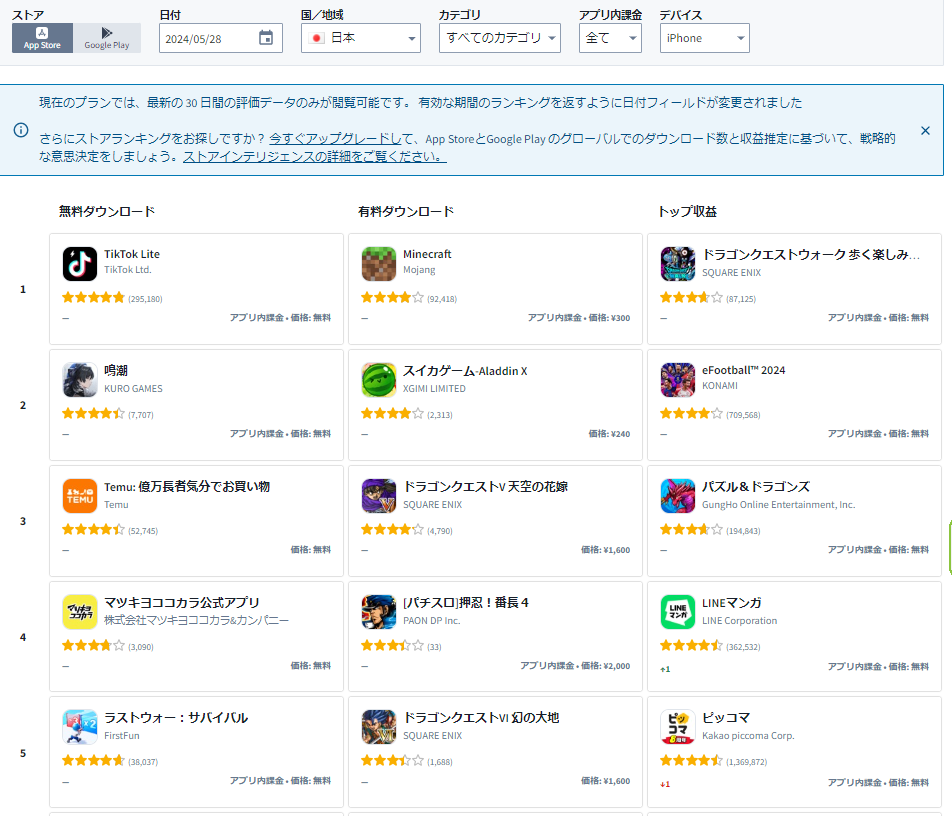Open the スイカゲーム watermelon icon

coord(379,380)
